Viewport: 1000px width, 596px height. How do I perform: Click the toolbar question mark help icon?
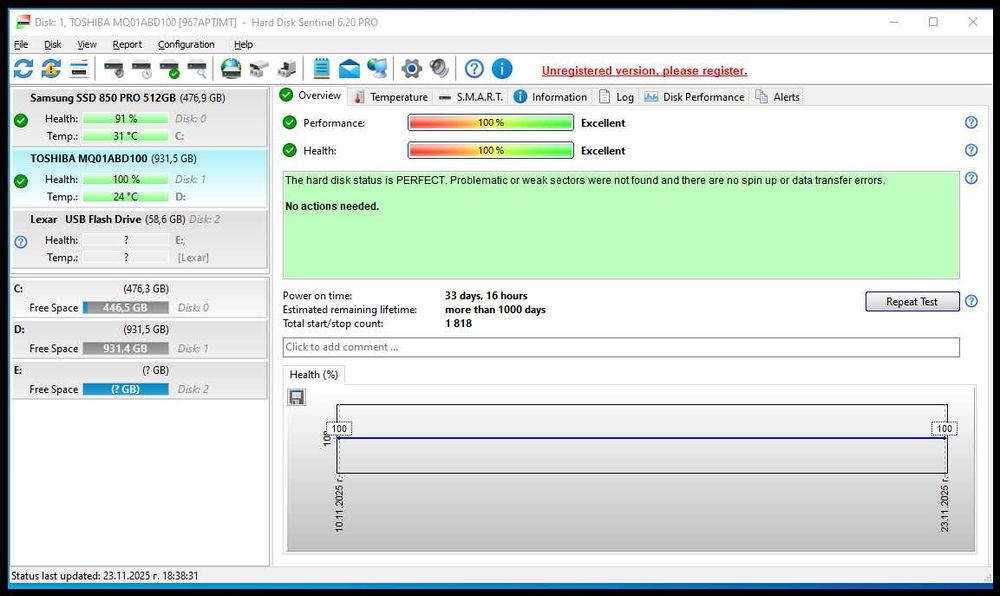click(474, 69)
